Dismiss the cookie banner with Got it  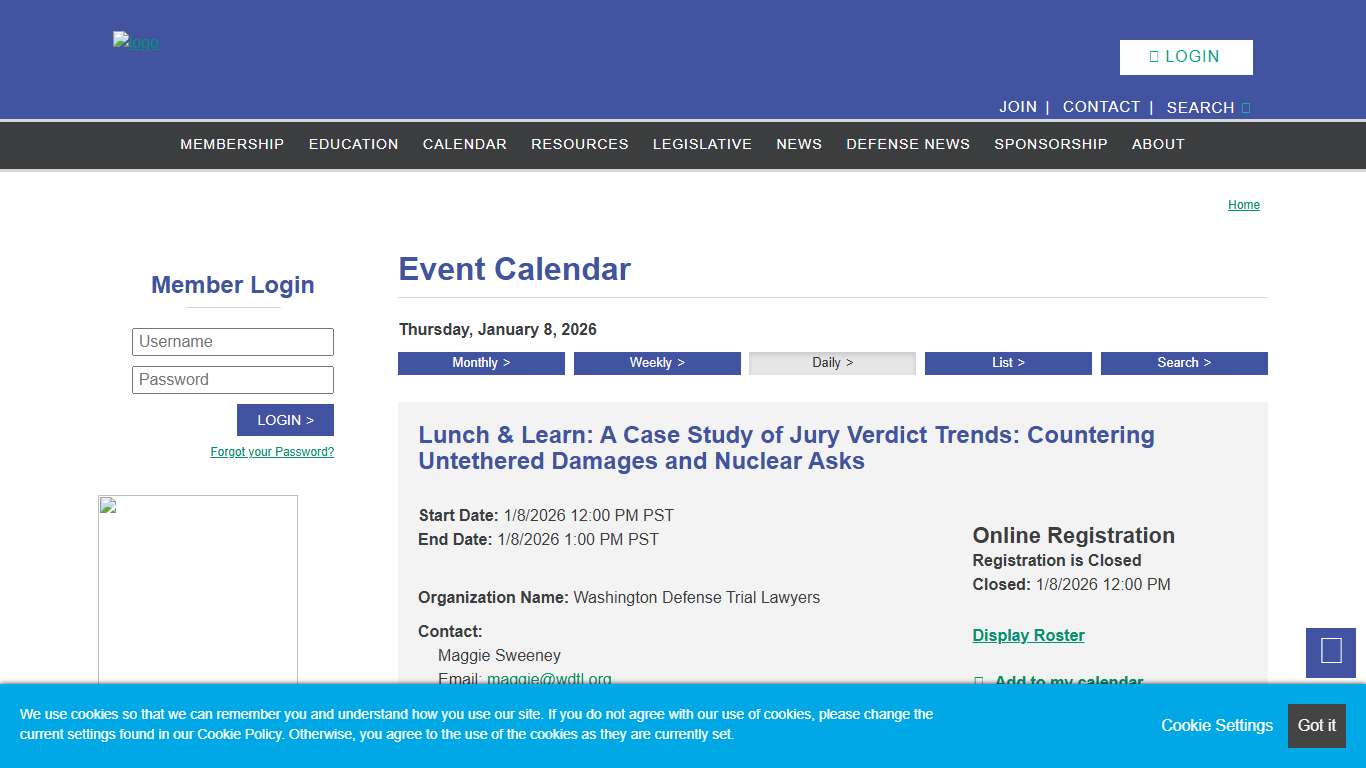[x=1316, y=725]
